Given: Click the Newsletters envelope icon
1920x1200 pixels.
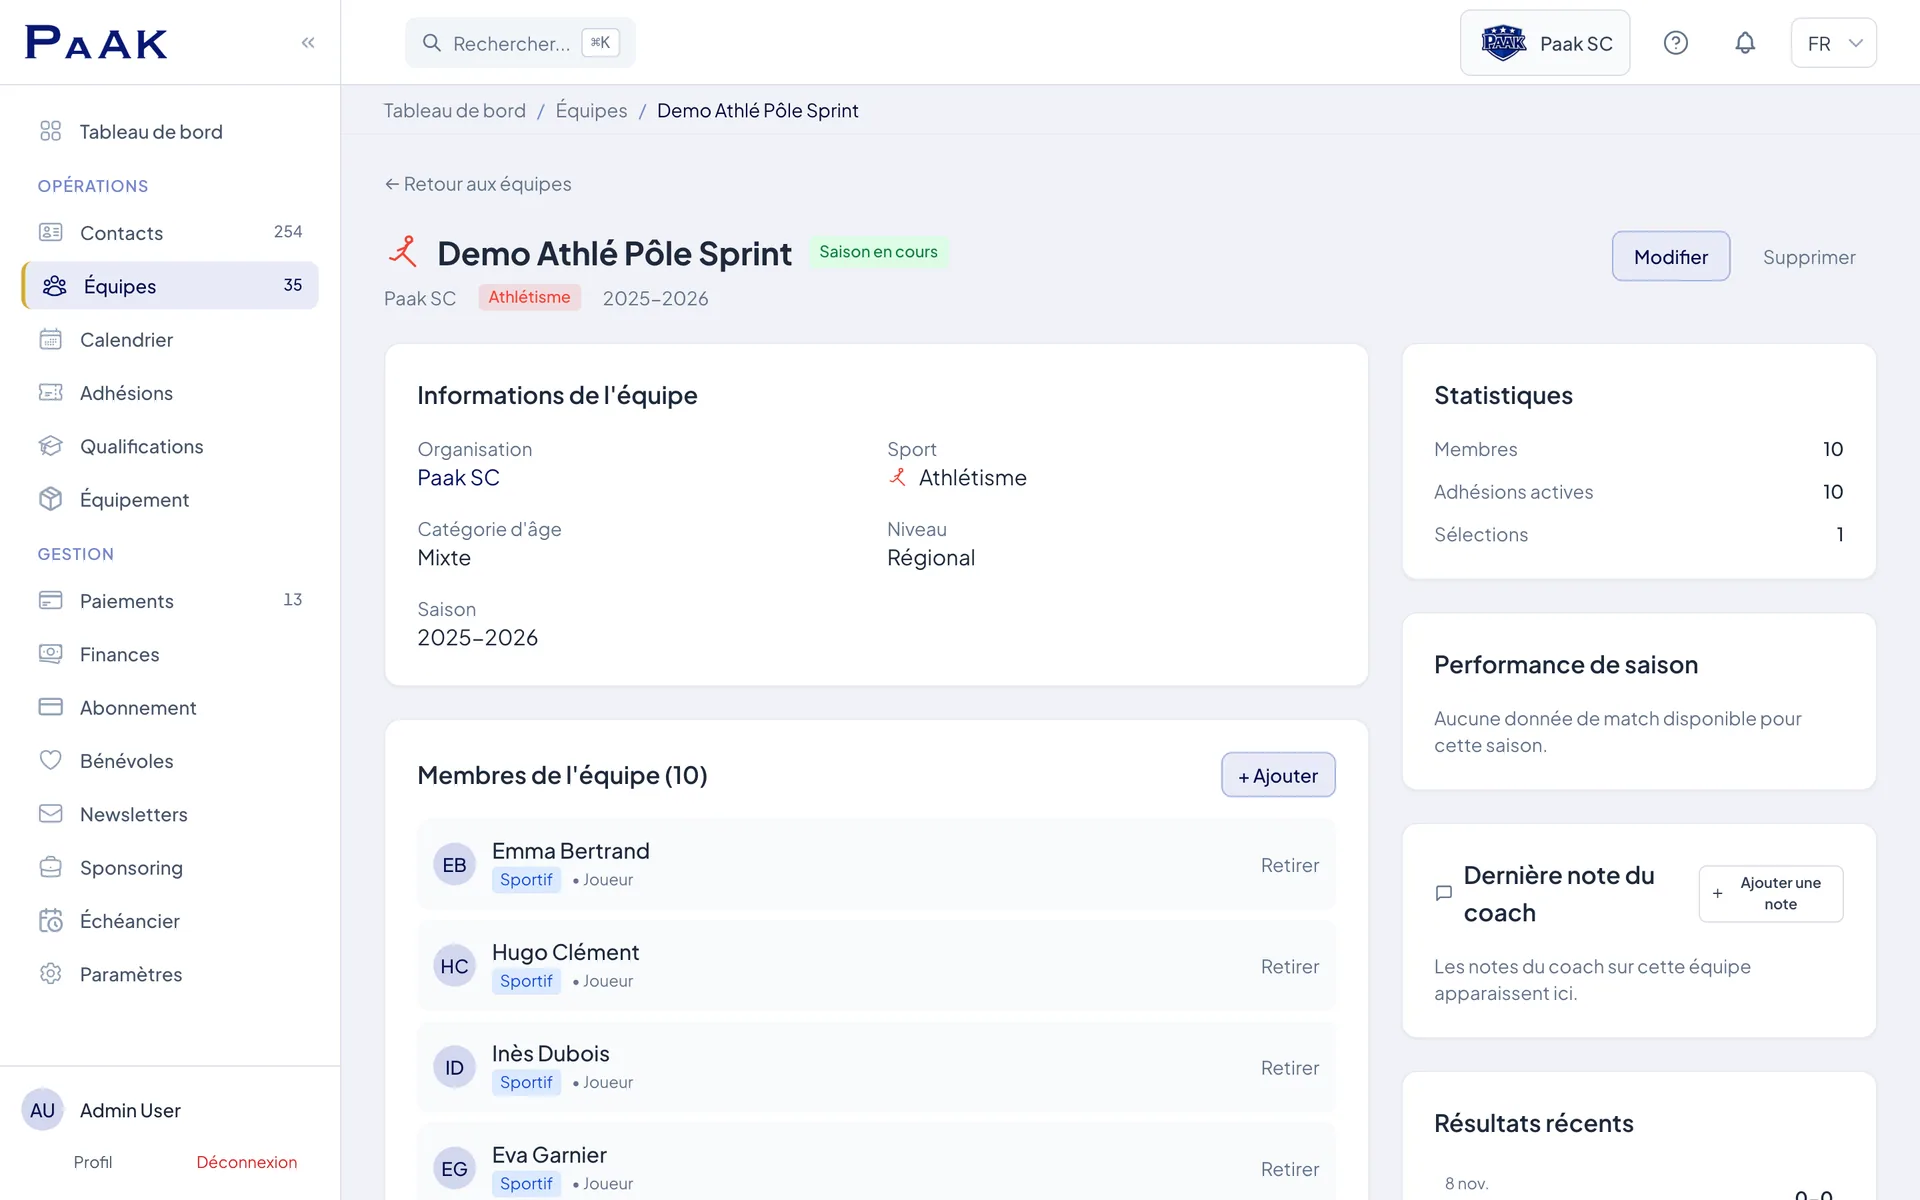Looking at the screenshot, I should (50, 813).
